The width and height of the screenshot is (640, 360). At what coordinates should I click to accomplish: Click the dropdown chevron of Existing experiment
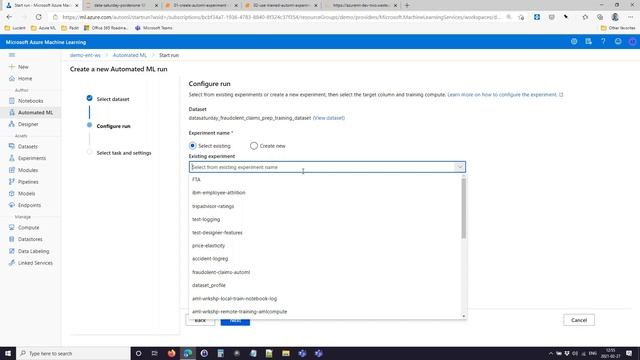click(459, 167)
